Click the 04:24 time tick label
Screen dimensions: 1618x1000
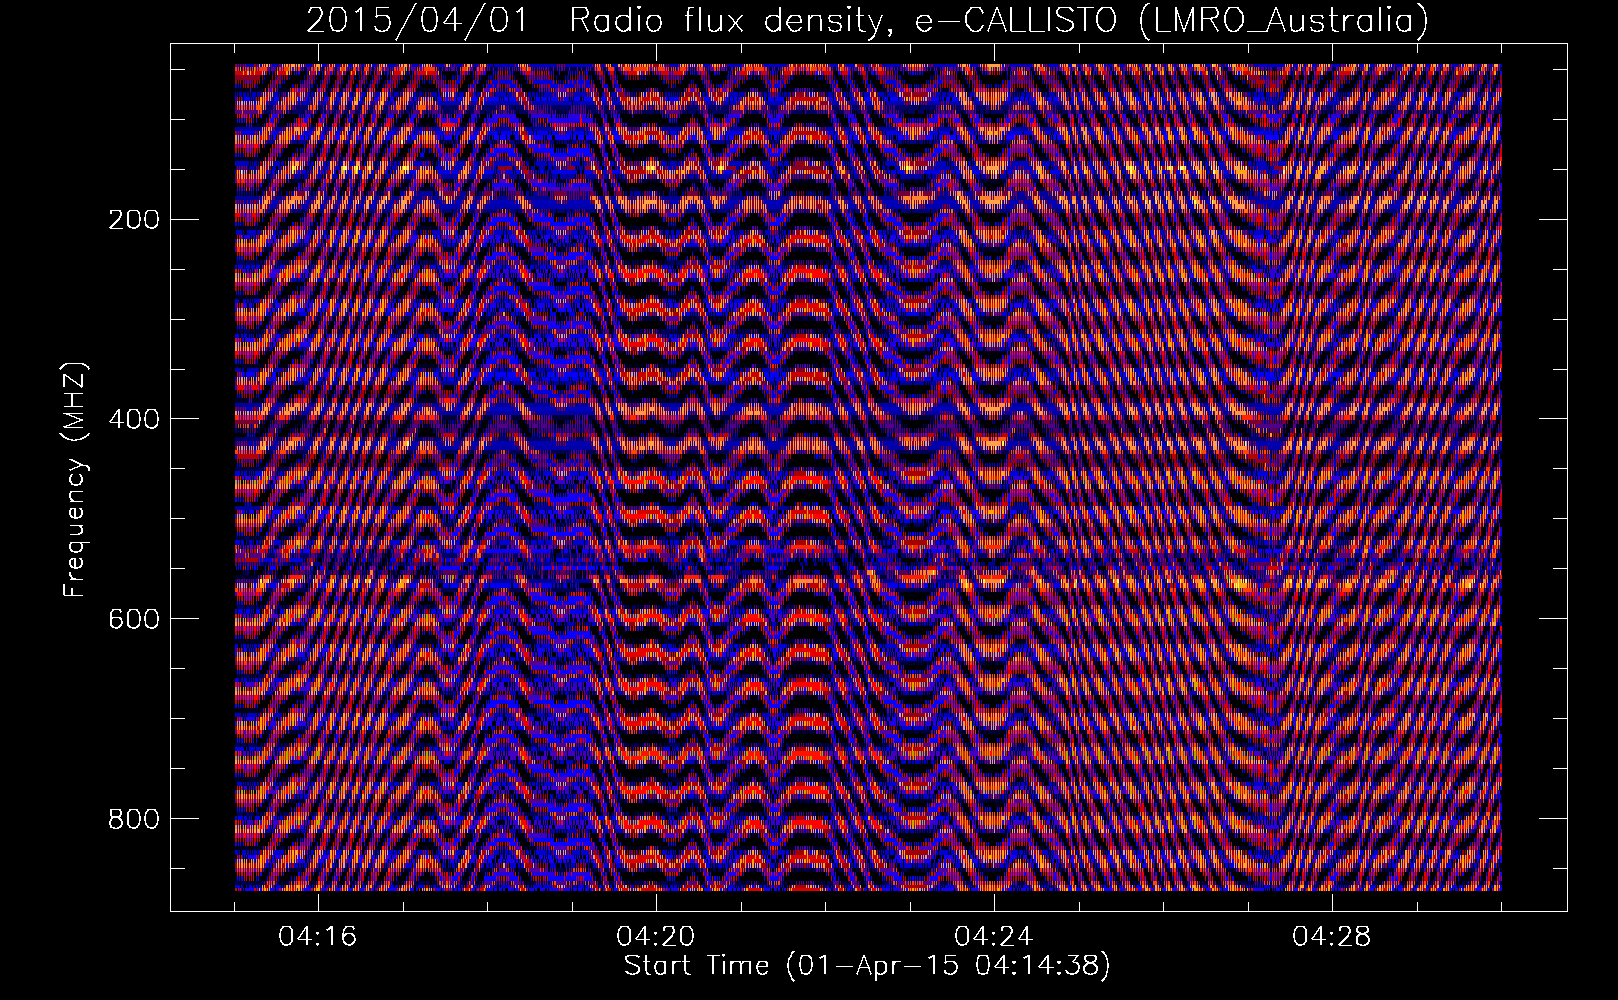[994, 937]
